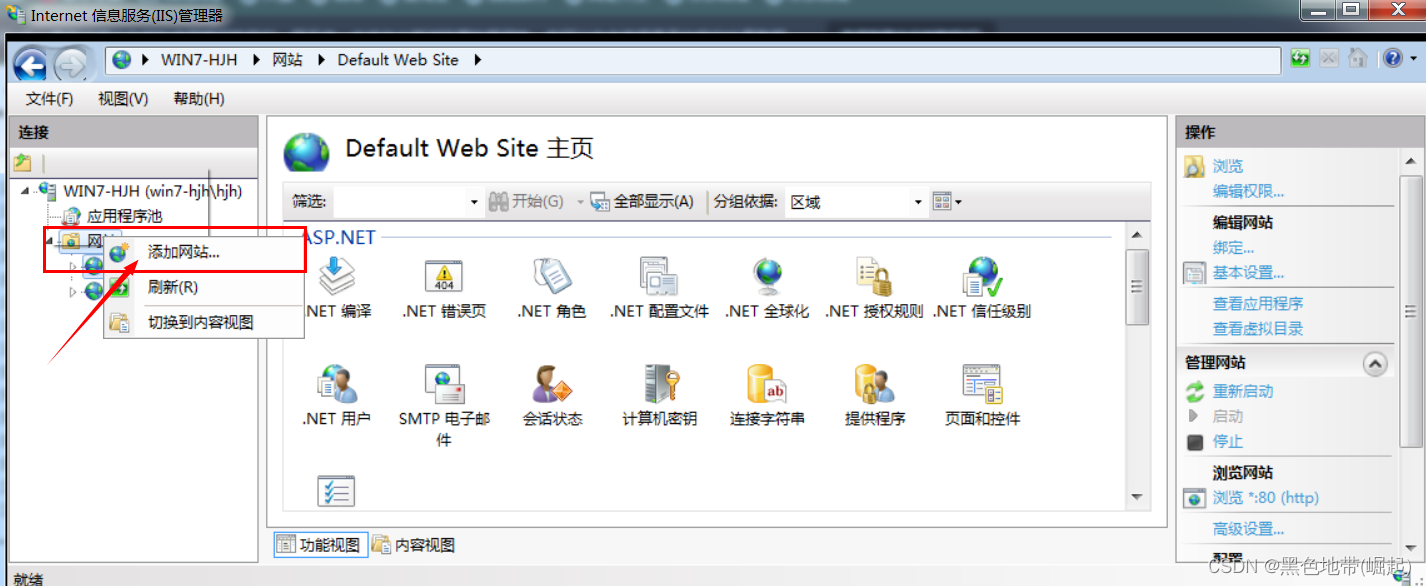
Task: Expand breadcrumb arrow after Default Web Site
Action: pos(478,60)
